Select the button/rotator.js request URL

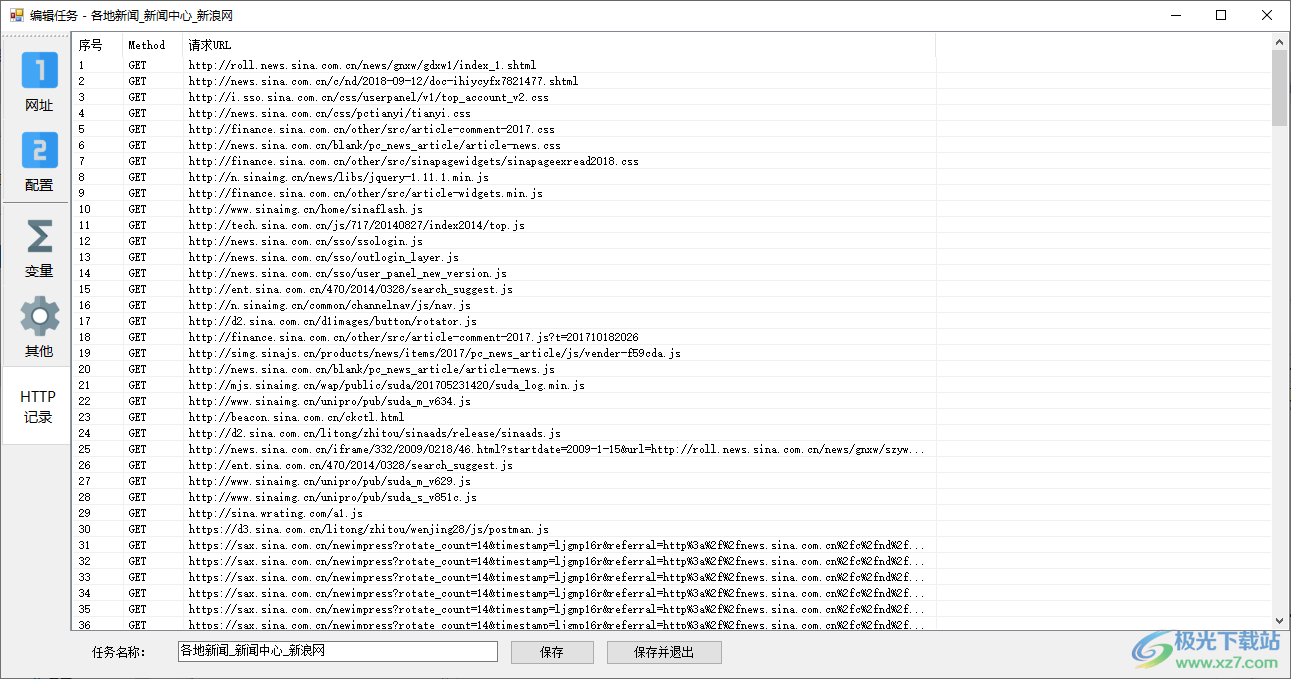click(332, 321)
